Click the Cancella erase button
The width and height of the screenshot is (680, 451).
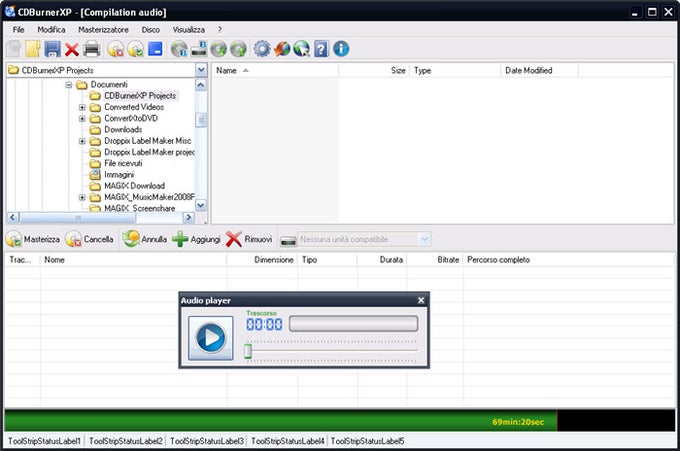coord(89,239)
